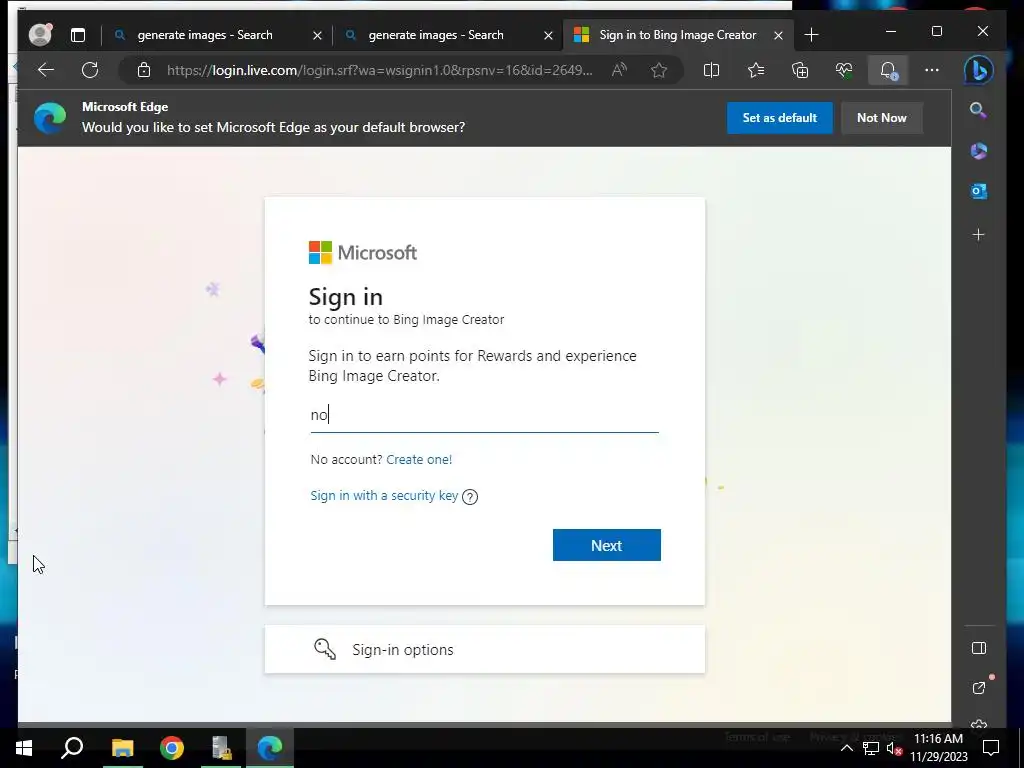Open the Action Center notification icon

[991, 748]
